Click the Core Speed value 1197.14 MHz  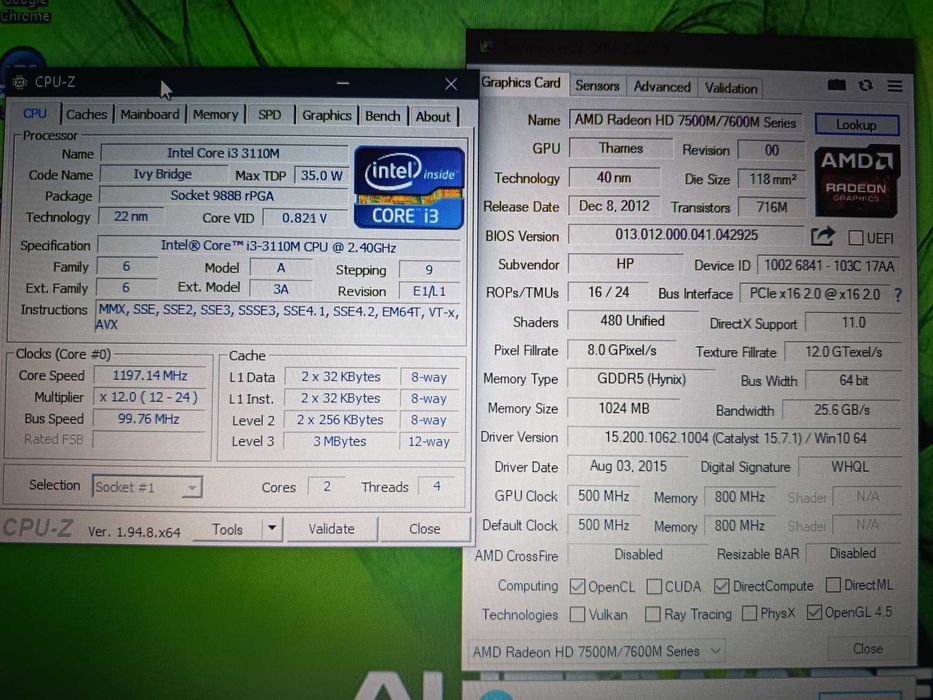pos(149,376)
